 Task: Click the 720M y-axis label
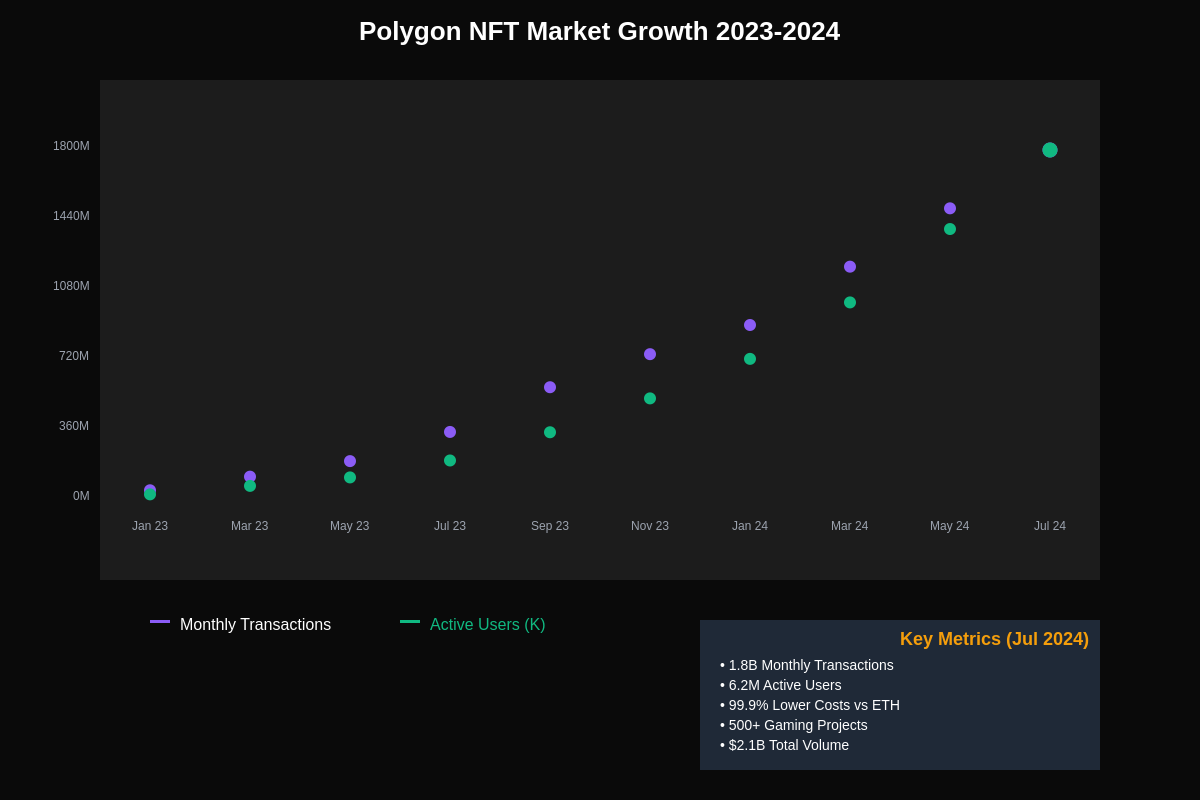point(74,356)
